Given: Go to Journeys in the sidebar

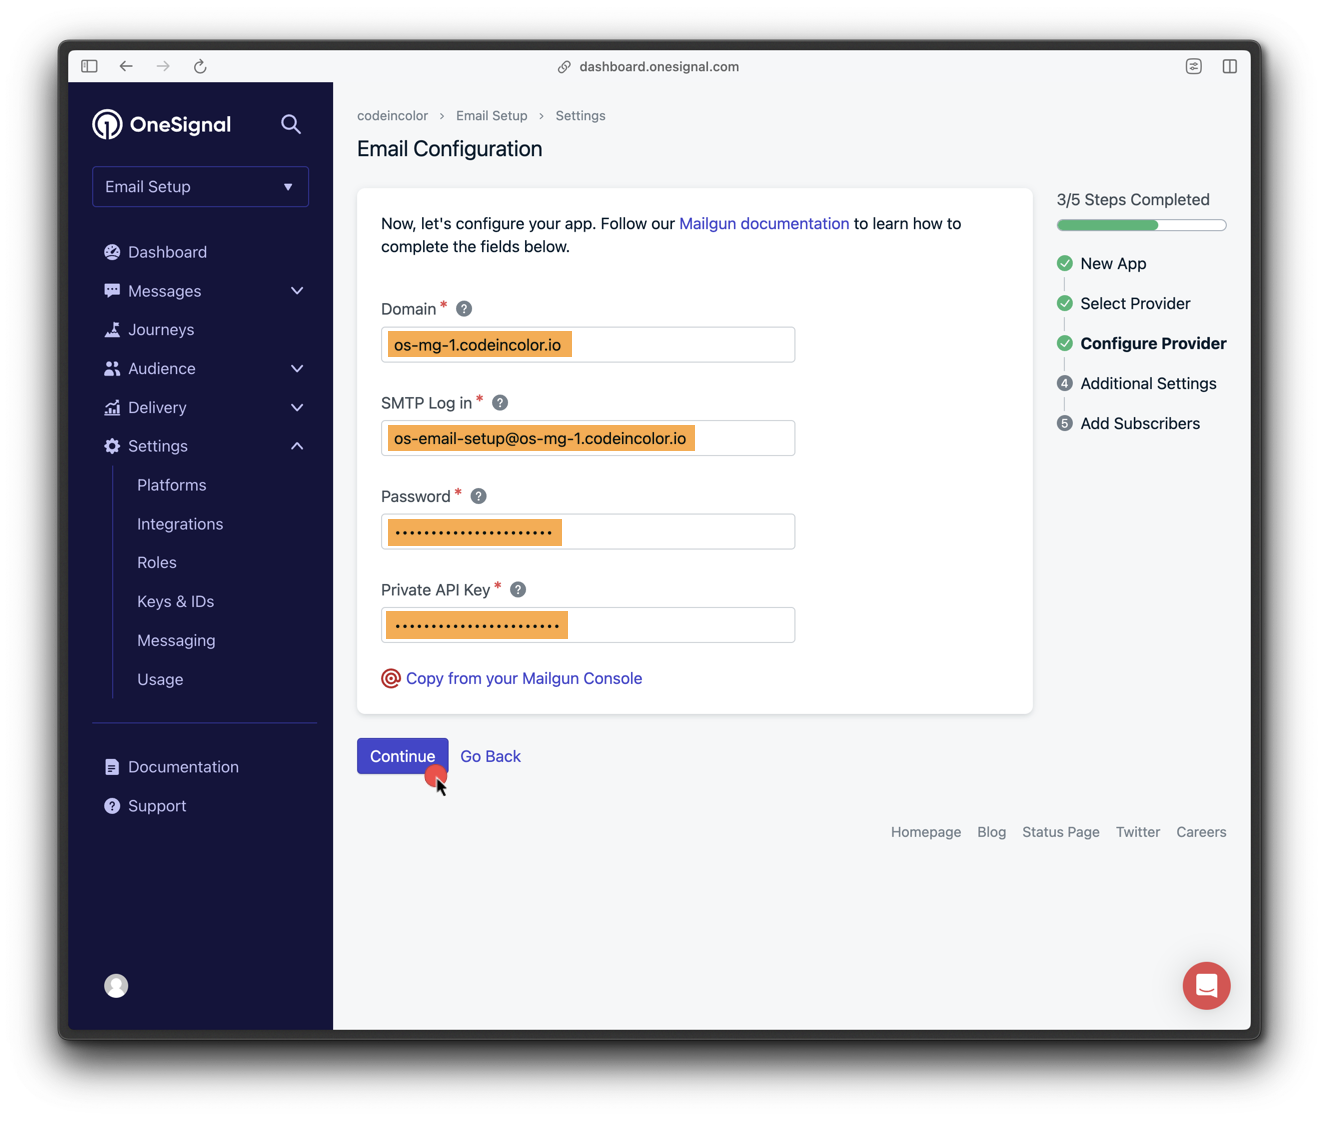Looking at the screenshot, I should tap(161, 330).
